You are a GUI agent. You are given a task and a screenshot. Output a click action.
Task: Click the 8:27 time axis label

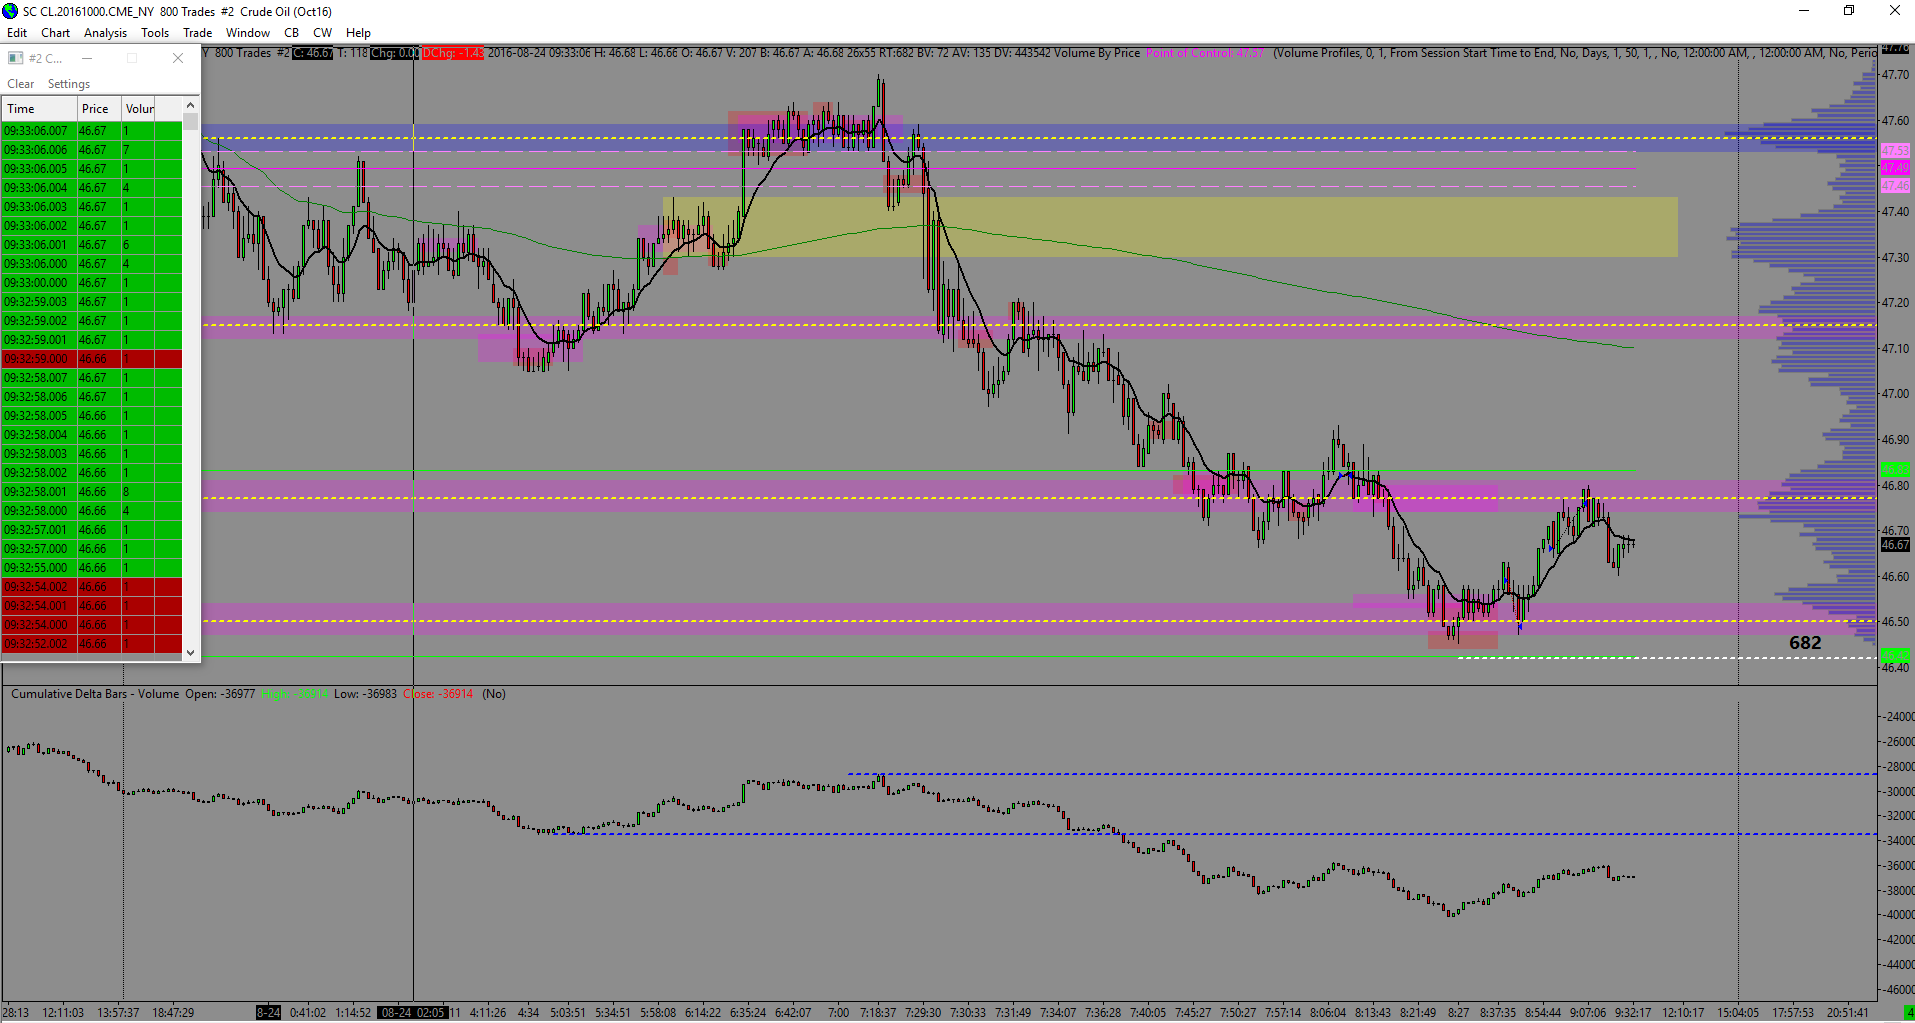[1458, 1013]
